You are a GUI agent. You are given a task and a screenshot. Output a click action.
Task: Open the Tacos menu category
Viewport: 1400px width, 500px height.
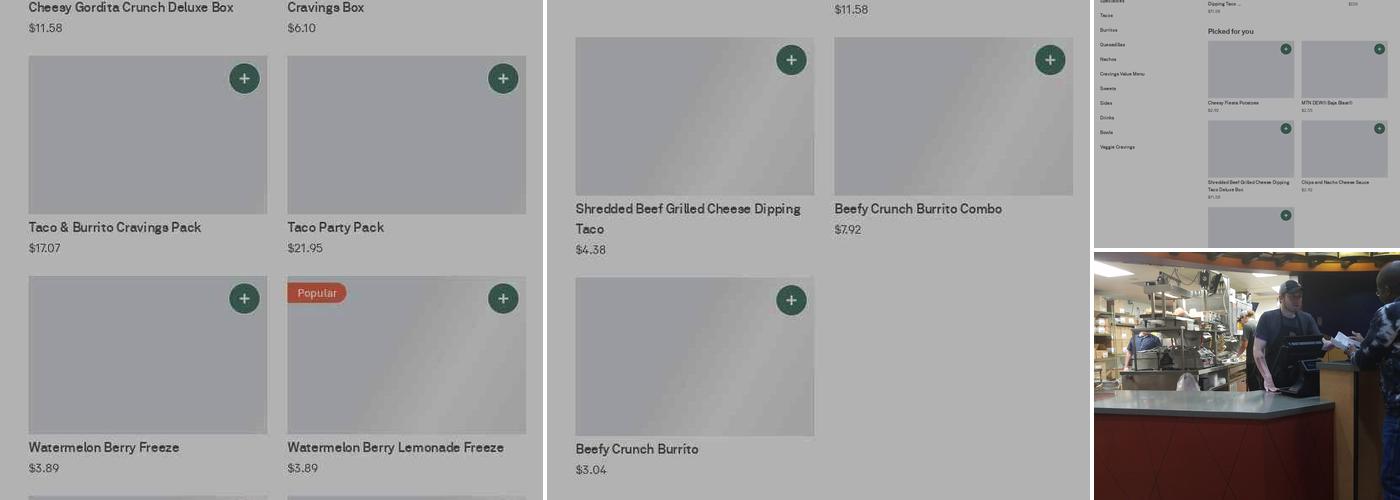pos(1106,16)
